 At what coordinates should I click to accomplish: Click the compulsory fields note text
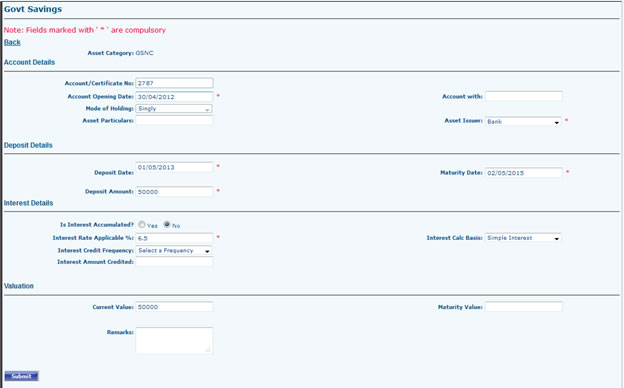[x=85, y=30]
